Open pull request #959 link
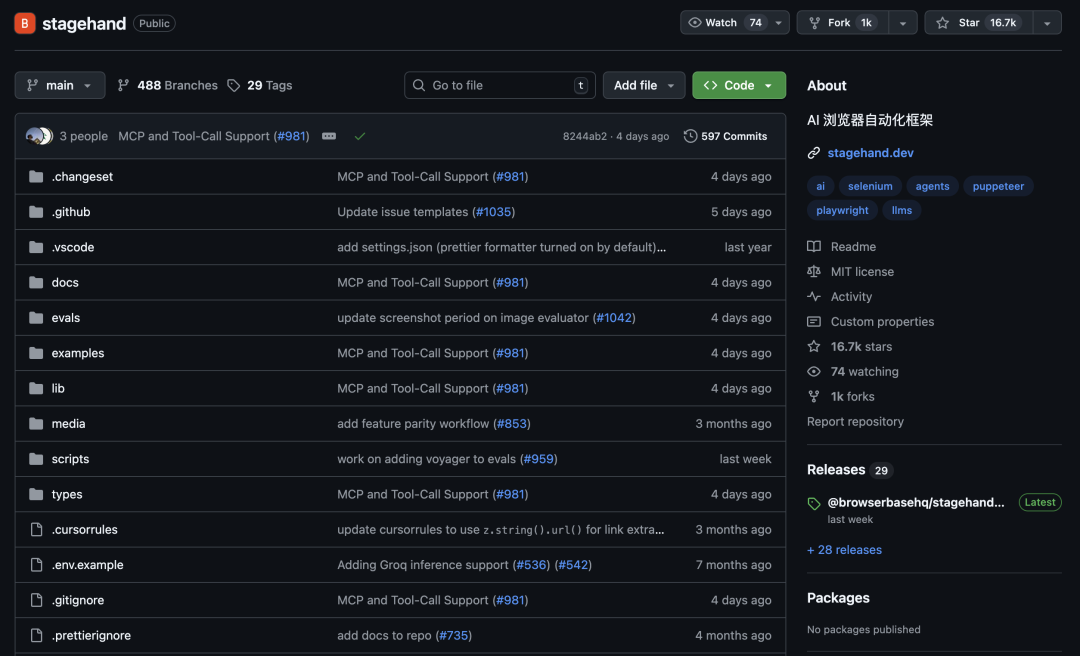Image resolution: width=1080 pixels, height=656 pixels. pyautogui.click(x=539, y=459)
